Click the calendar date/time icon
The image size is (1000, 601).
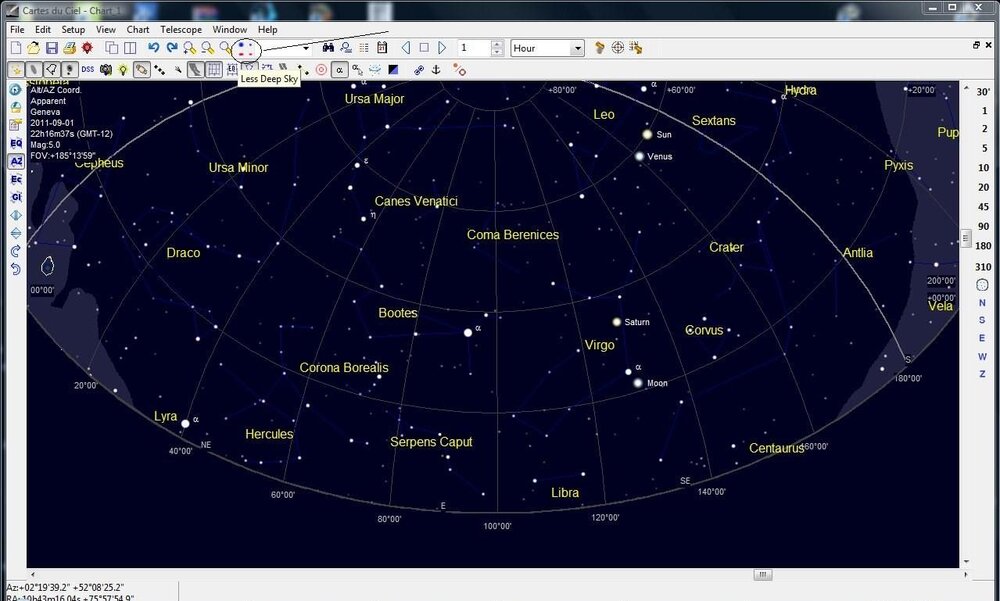click(x=382, y=48)
